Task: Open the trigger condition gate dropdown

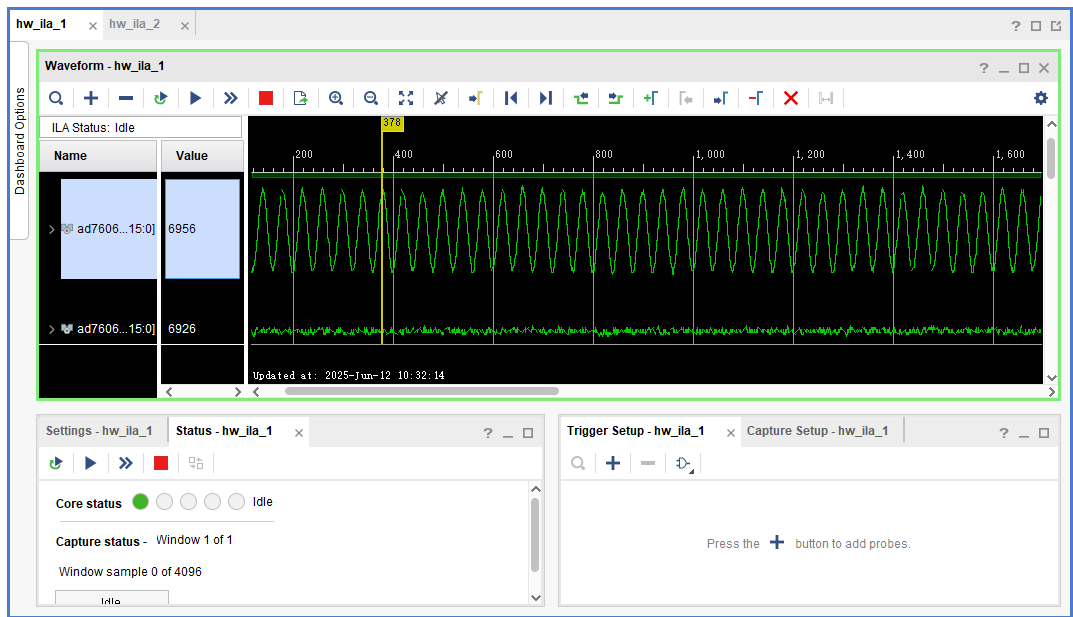Action: click(684, 464)
